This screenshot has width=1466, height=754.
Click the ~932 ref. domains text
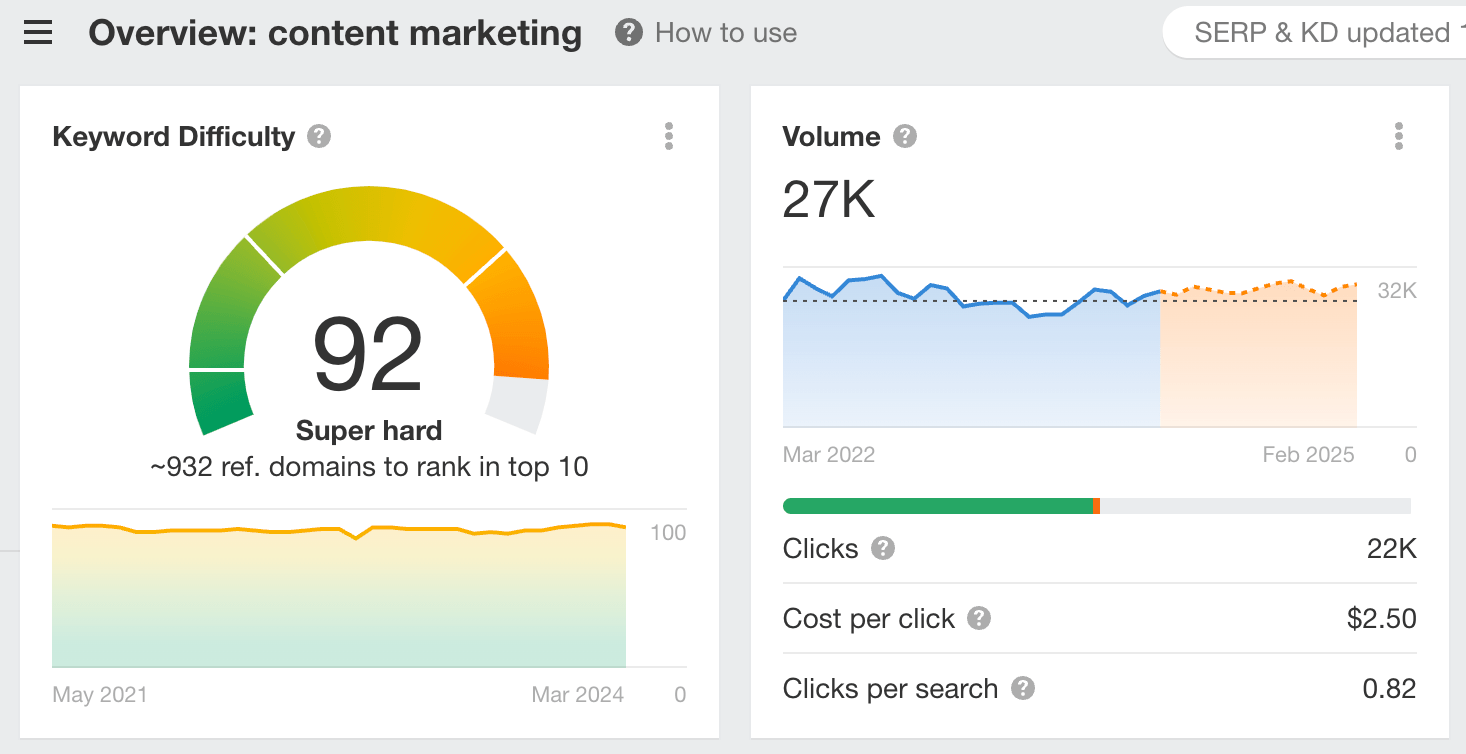tap(368, 466)
